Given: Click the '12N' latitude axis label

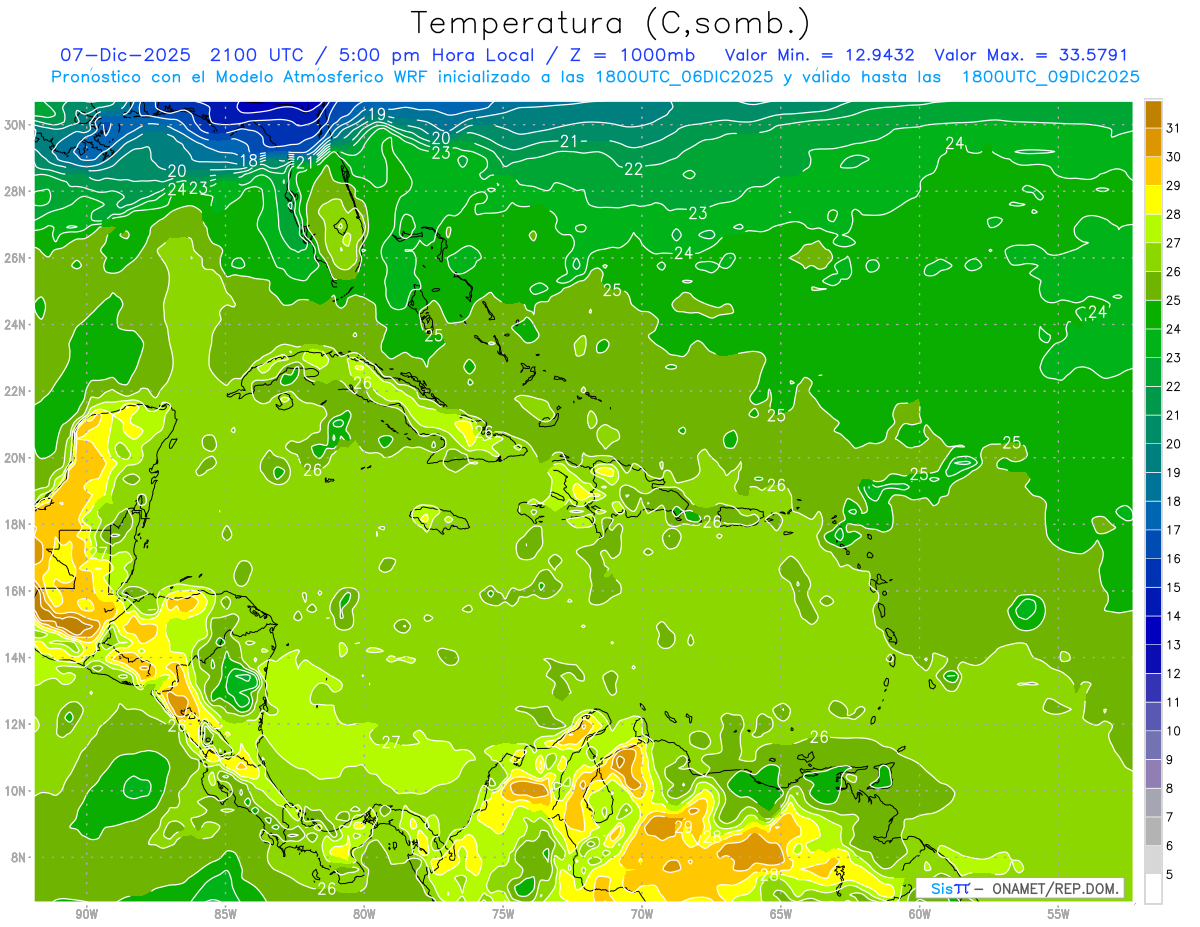Looking at the screenshot, I should tap(14, 723).
